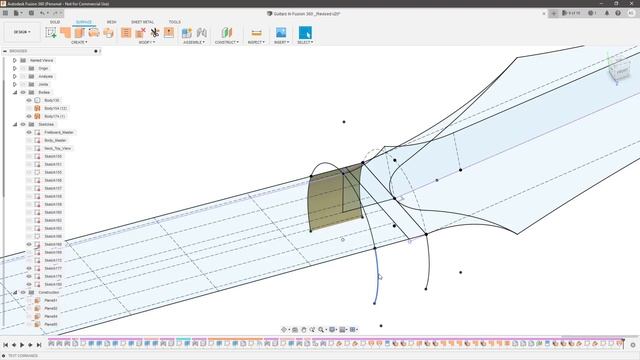This screenshot has height=360, width=640.
Task: Hide Body130 using its eye icon
Action: tap(29, 100)
